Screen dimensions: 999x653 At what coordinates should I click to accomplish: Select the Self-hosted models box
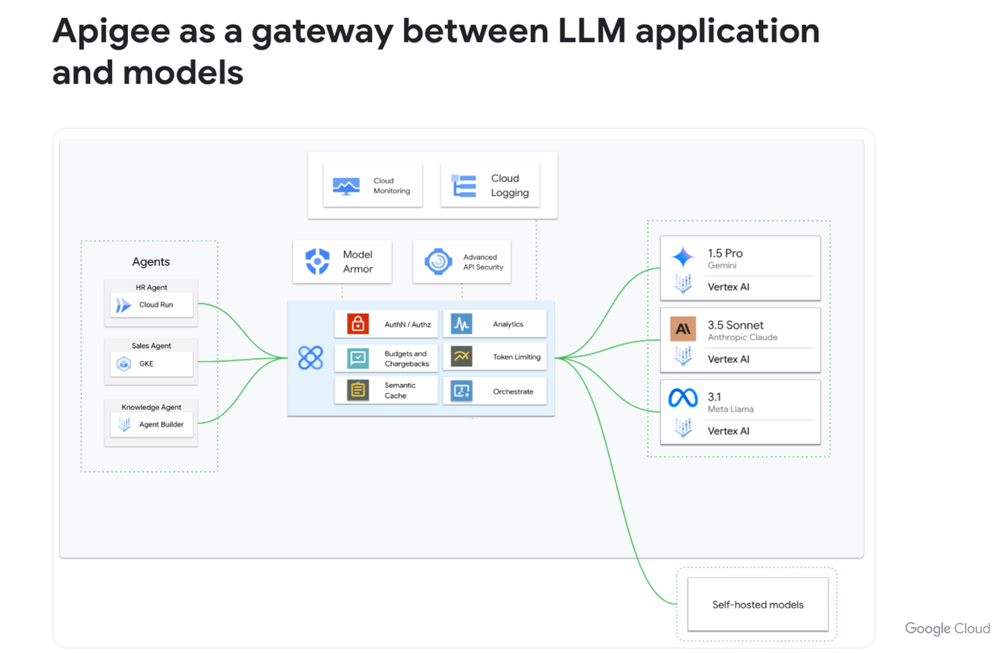coord(758,604)
